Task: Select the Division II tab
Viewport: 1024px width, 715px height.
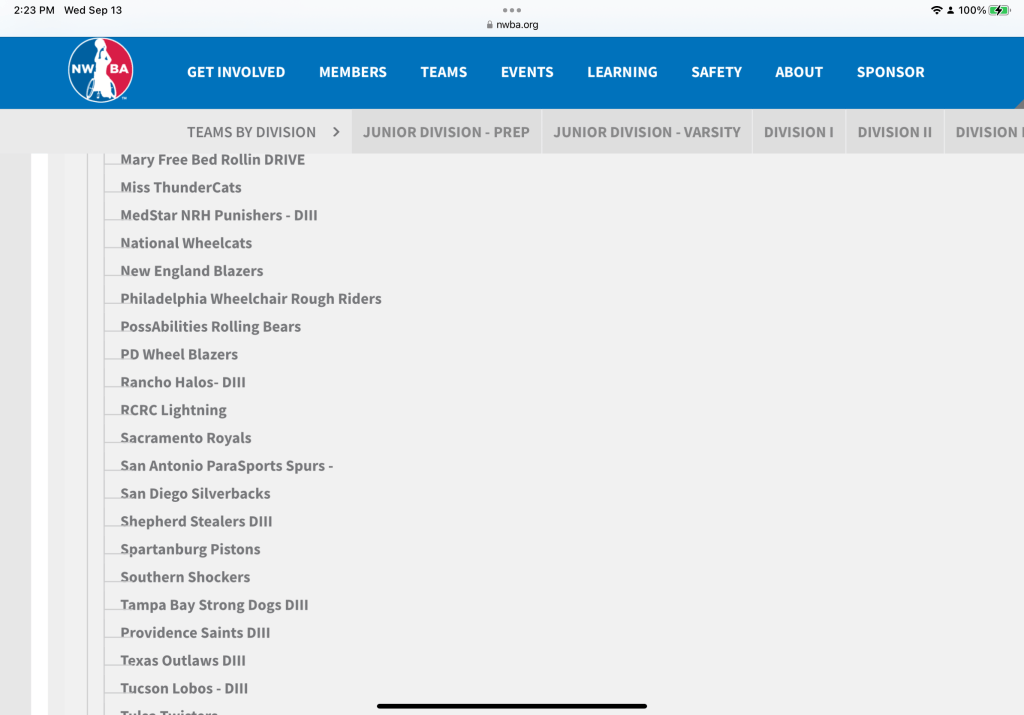Action: coord(894,132)
